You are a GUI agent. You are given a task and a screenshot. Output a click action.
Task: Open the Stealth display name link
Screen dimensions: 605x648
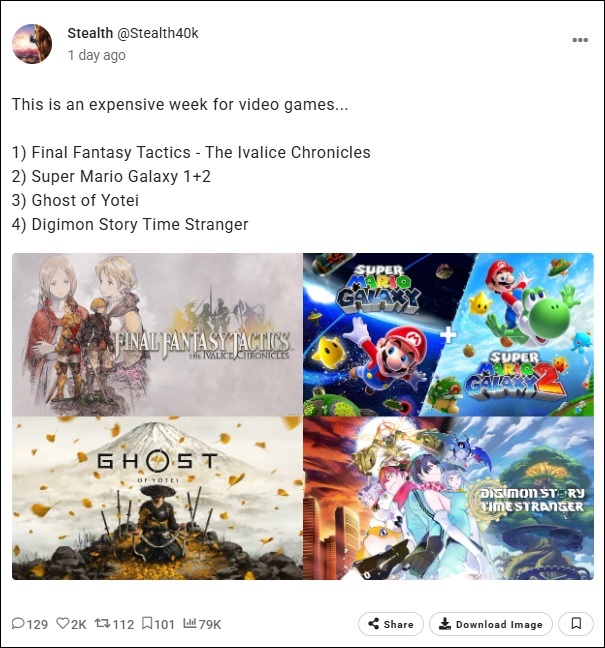[90, 33]
